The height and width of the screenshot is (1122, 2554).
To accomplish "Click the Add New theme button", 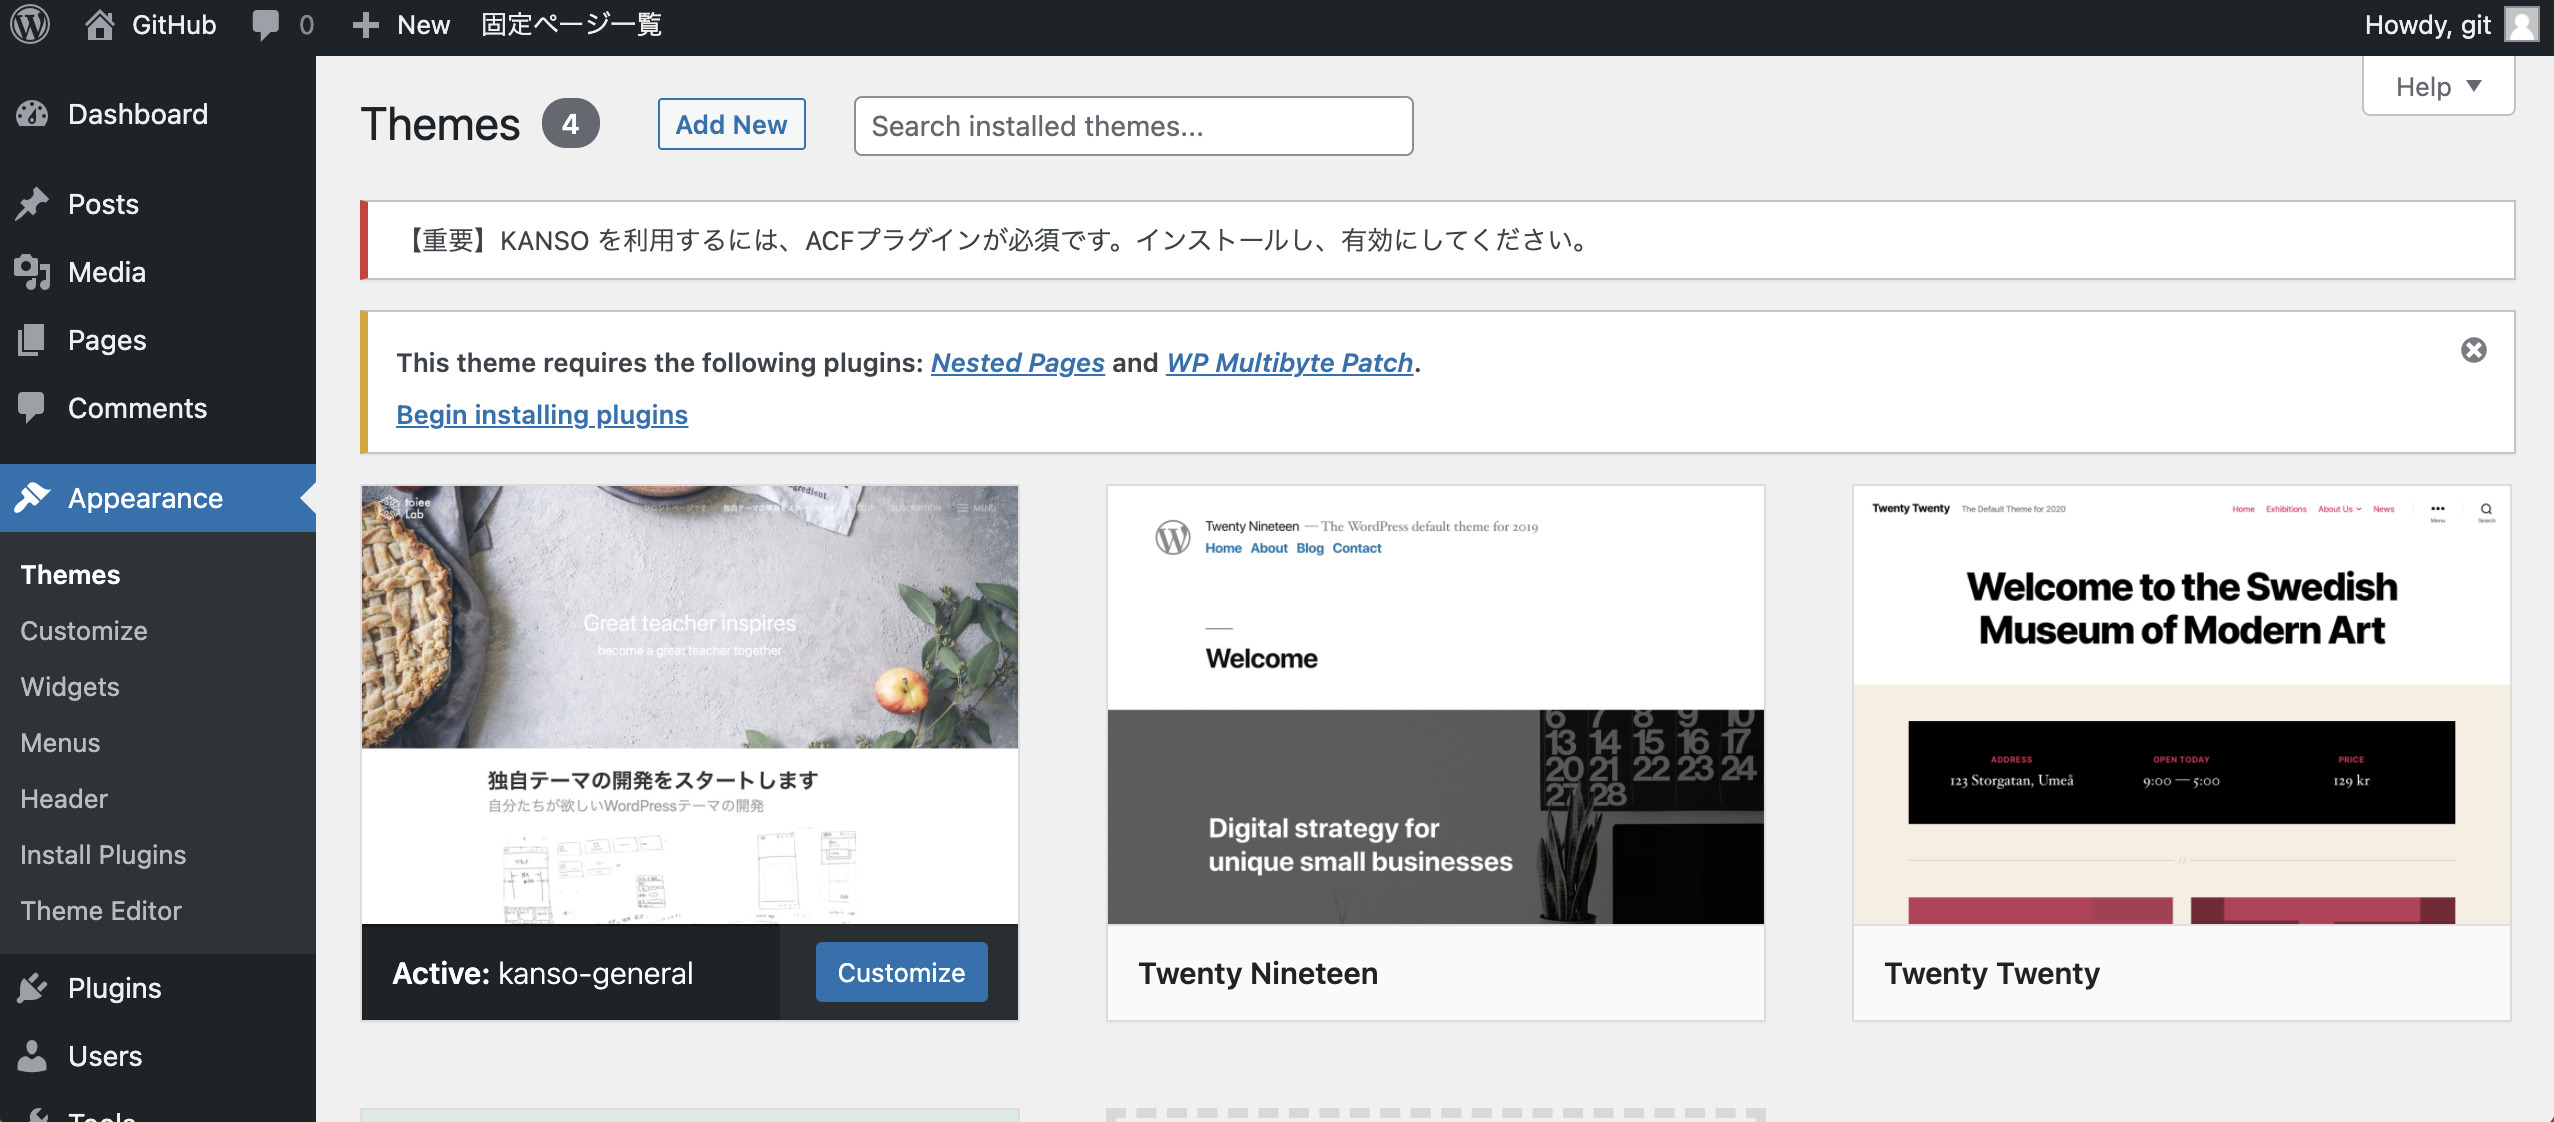I will 731,124.
